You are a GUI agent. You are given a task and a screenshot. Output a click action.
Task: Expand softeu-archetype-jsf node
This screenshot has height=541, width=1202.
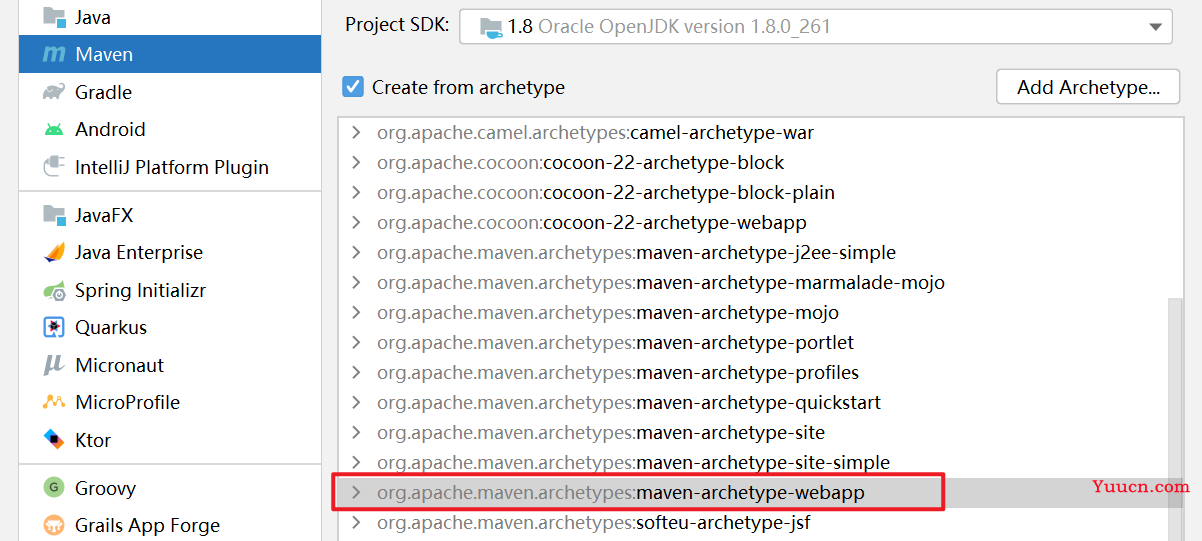[x=355, y=522]
